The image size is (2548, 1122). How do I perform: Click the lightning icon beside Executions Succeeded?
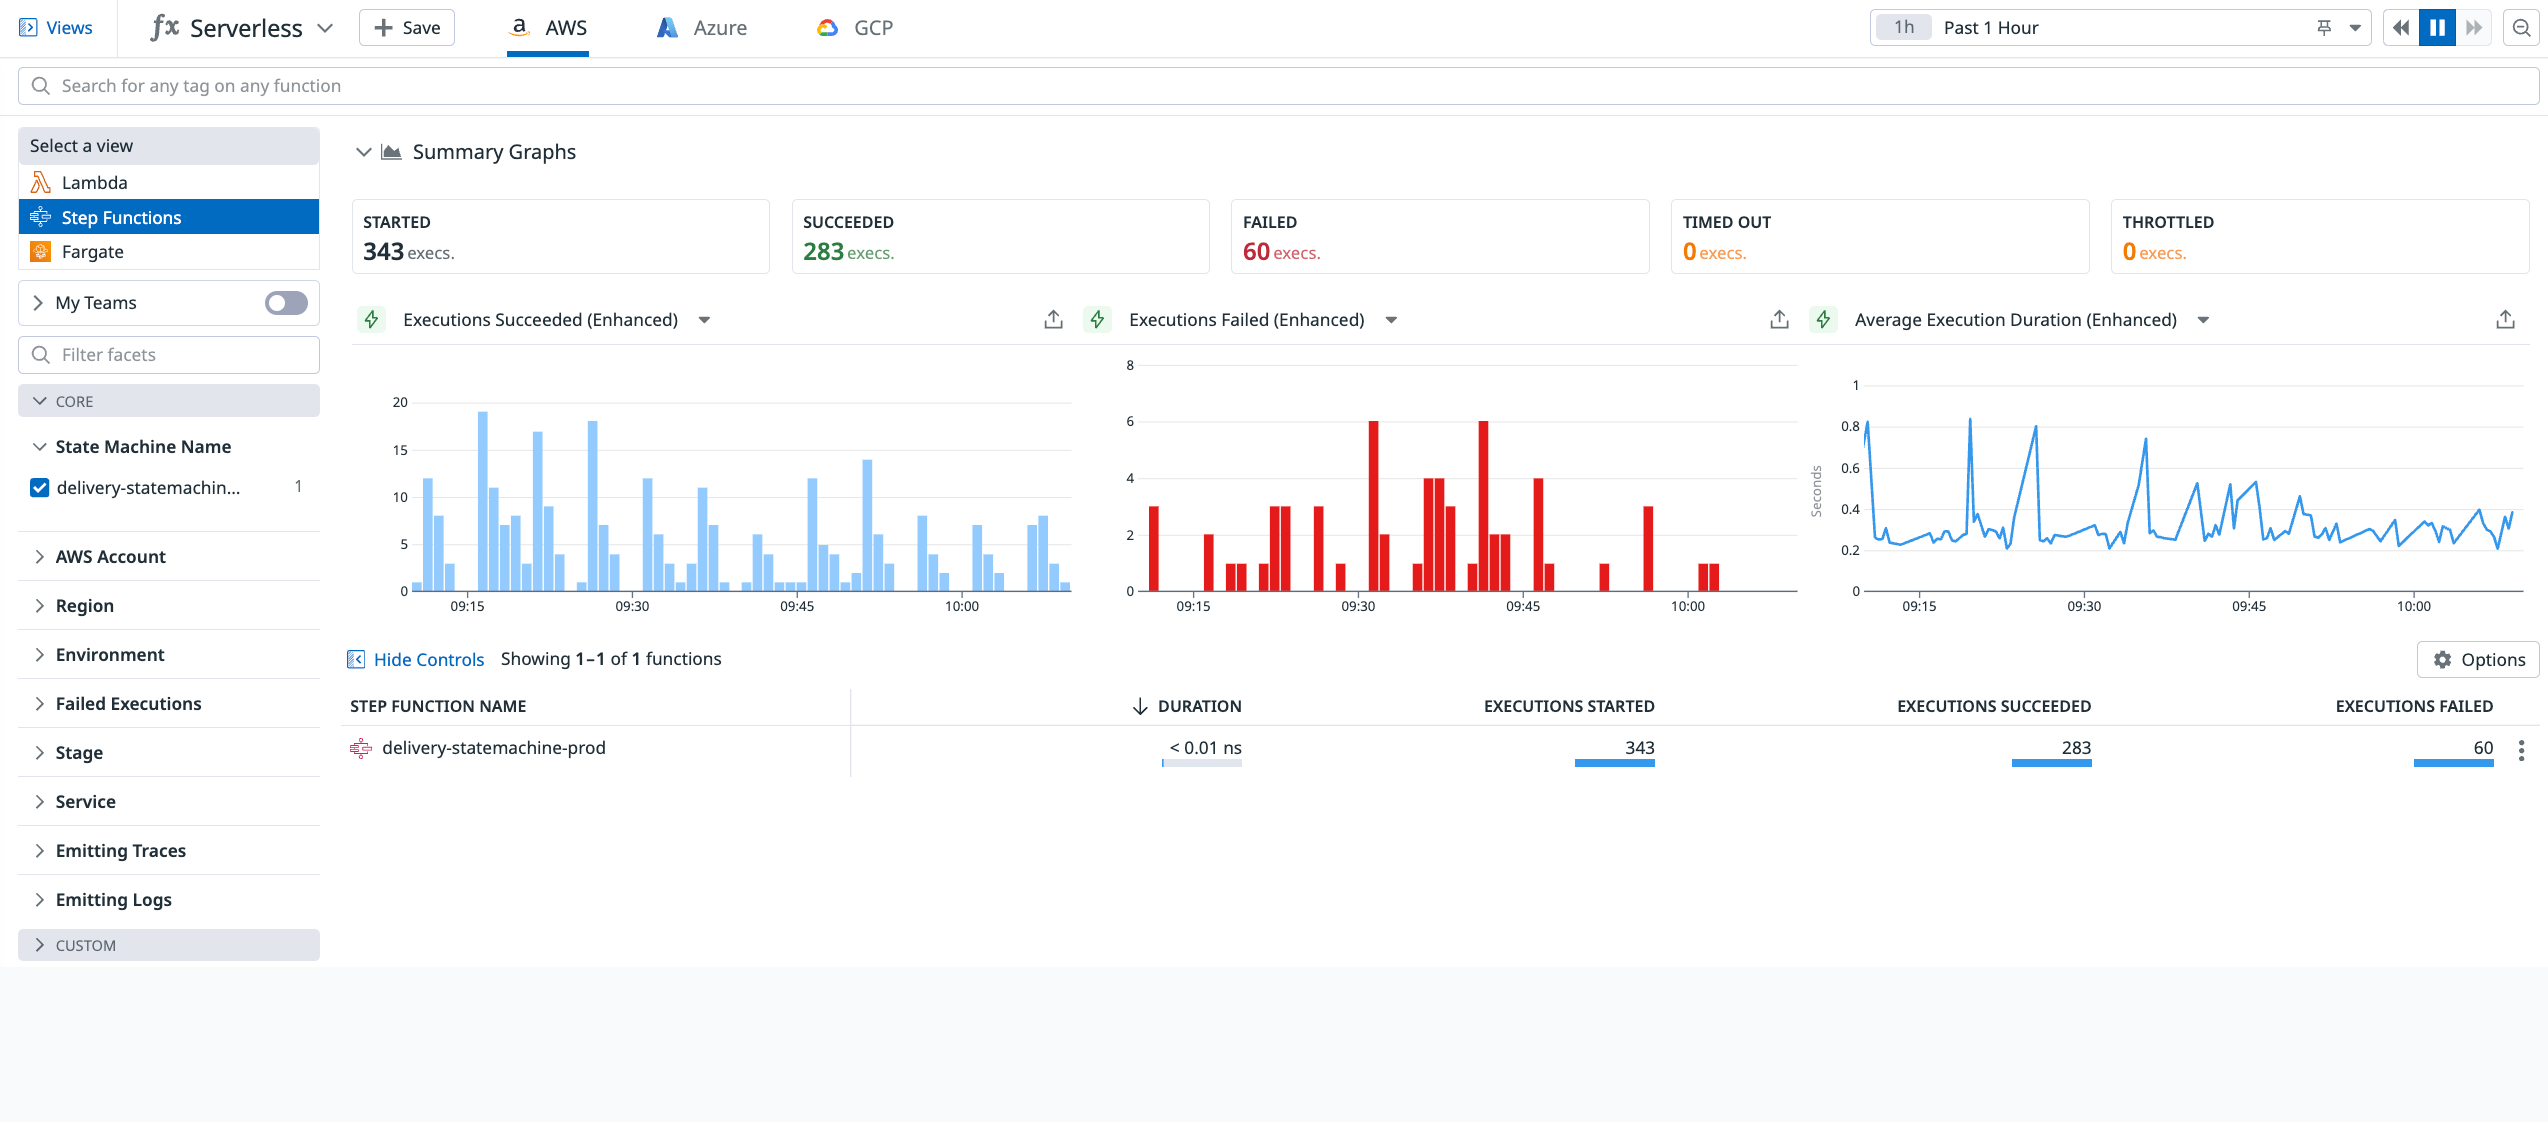[371, 319]
